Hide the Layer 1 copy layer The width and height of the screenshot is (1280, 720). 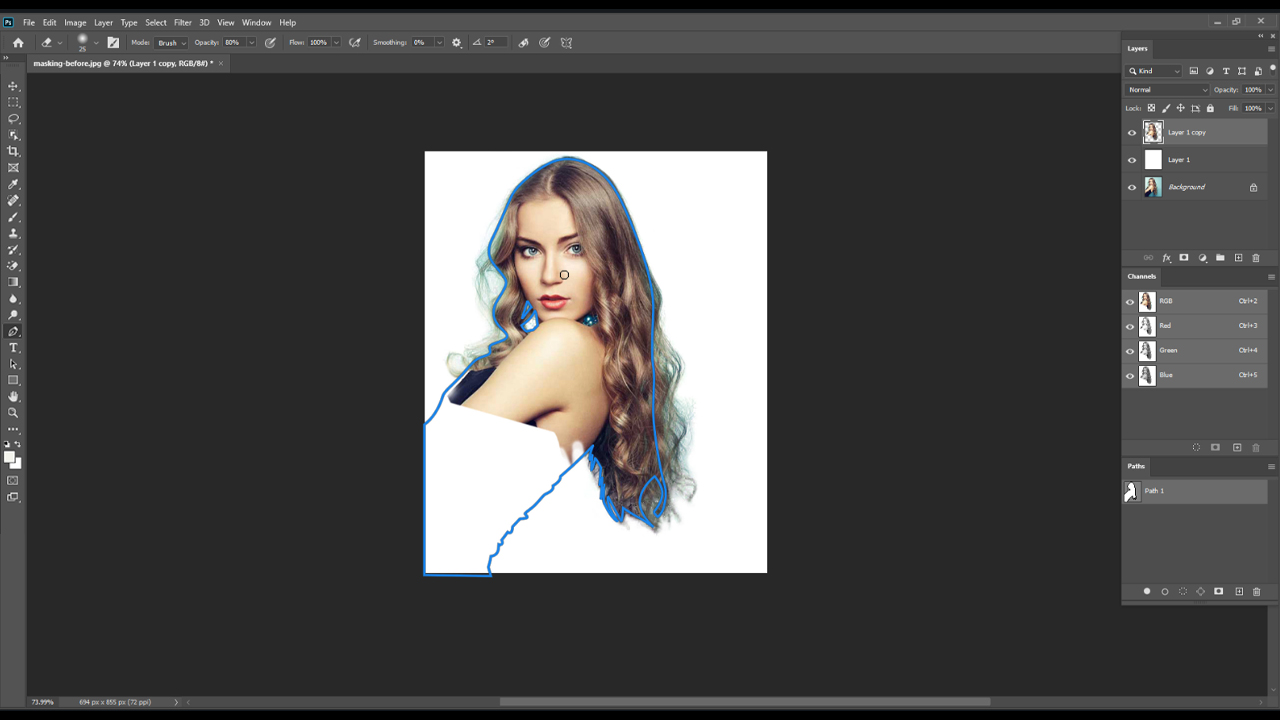(x=1132, y=132)
